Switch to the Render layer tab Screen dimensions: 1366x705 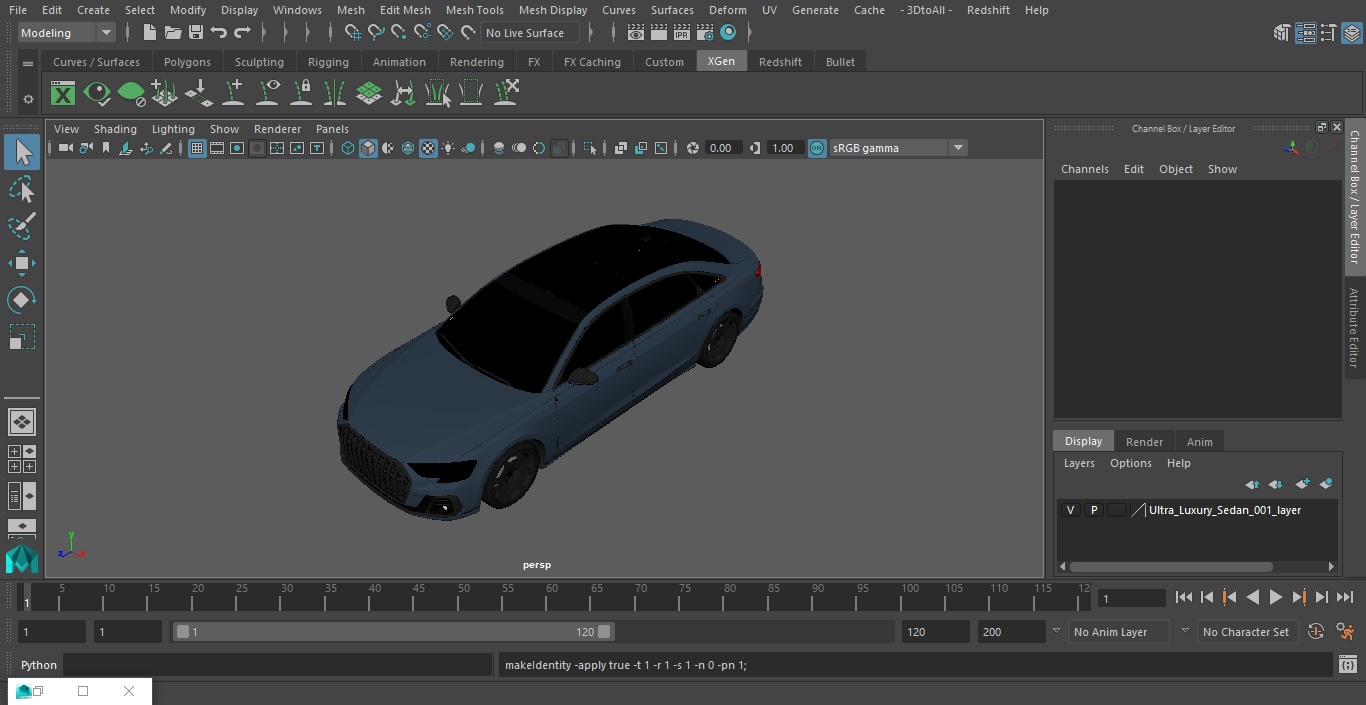coord(1144,442)
